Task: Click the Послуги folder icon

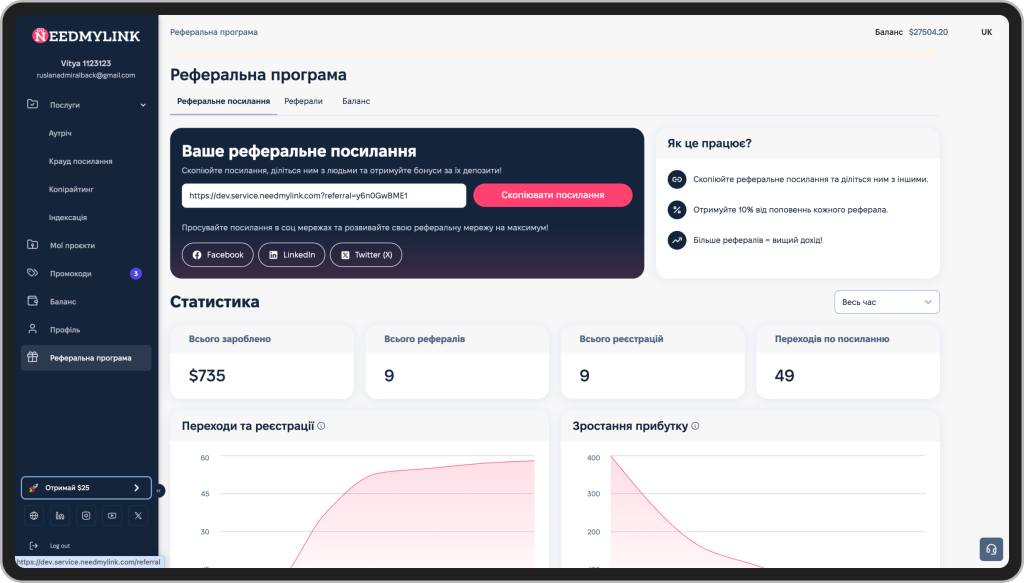Action: point(33,104)
